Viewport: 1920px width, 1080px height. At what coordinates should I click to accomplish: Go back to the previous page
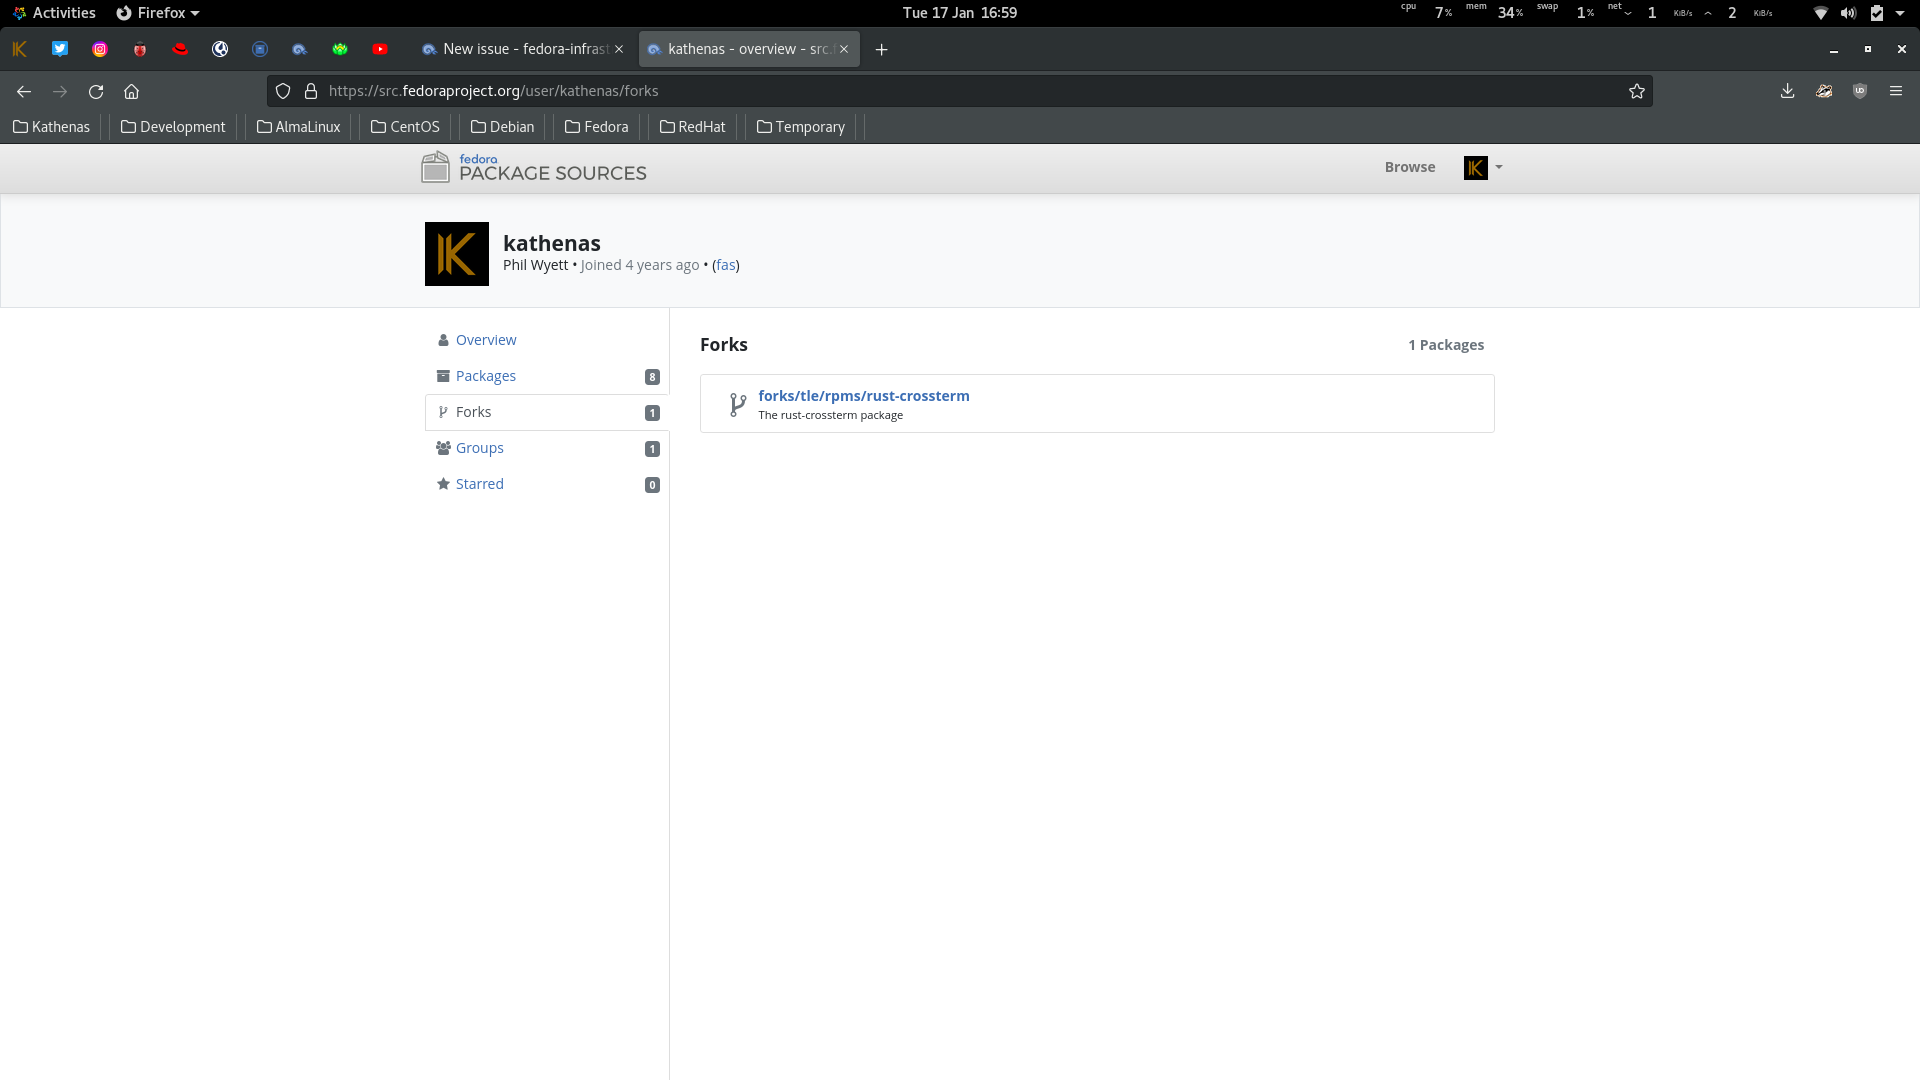[24, 91]
